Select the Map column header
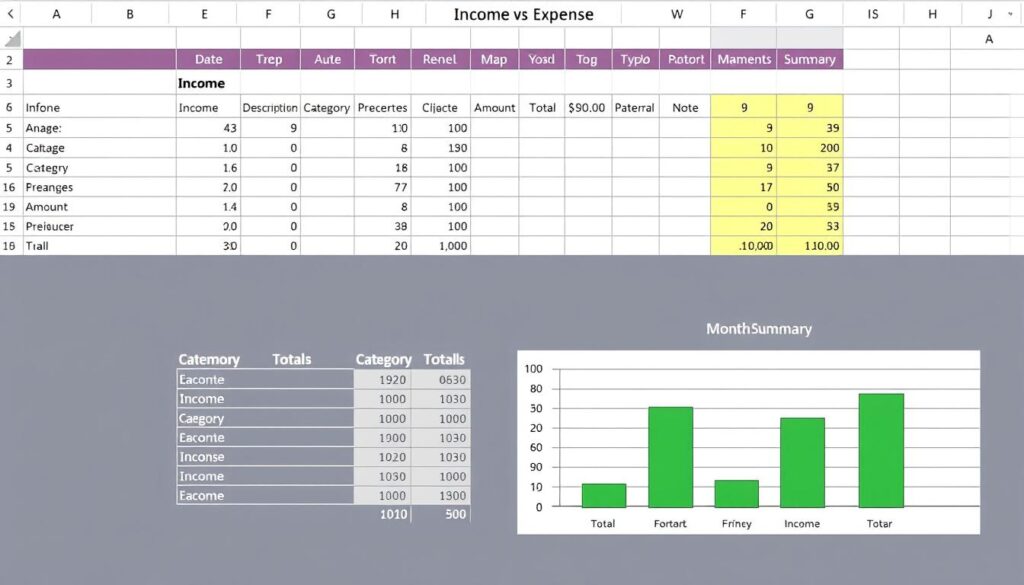Viewport: 1024px width, 585px height. click(x=493, y=59)
